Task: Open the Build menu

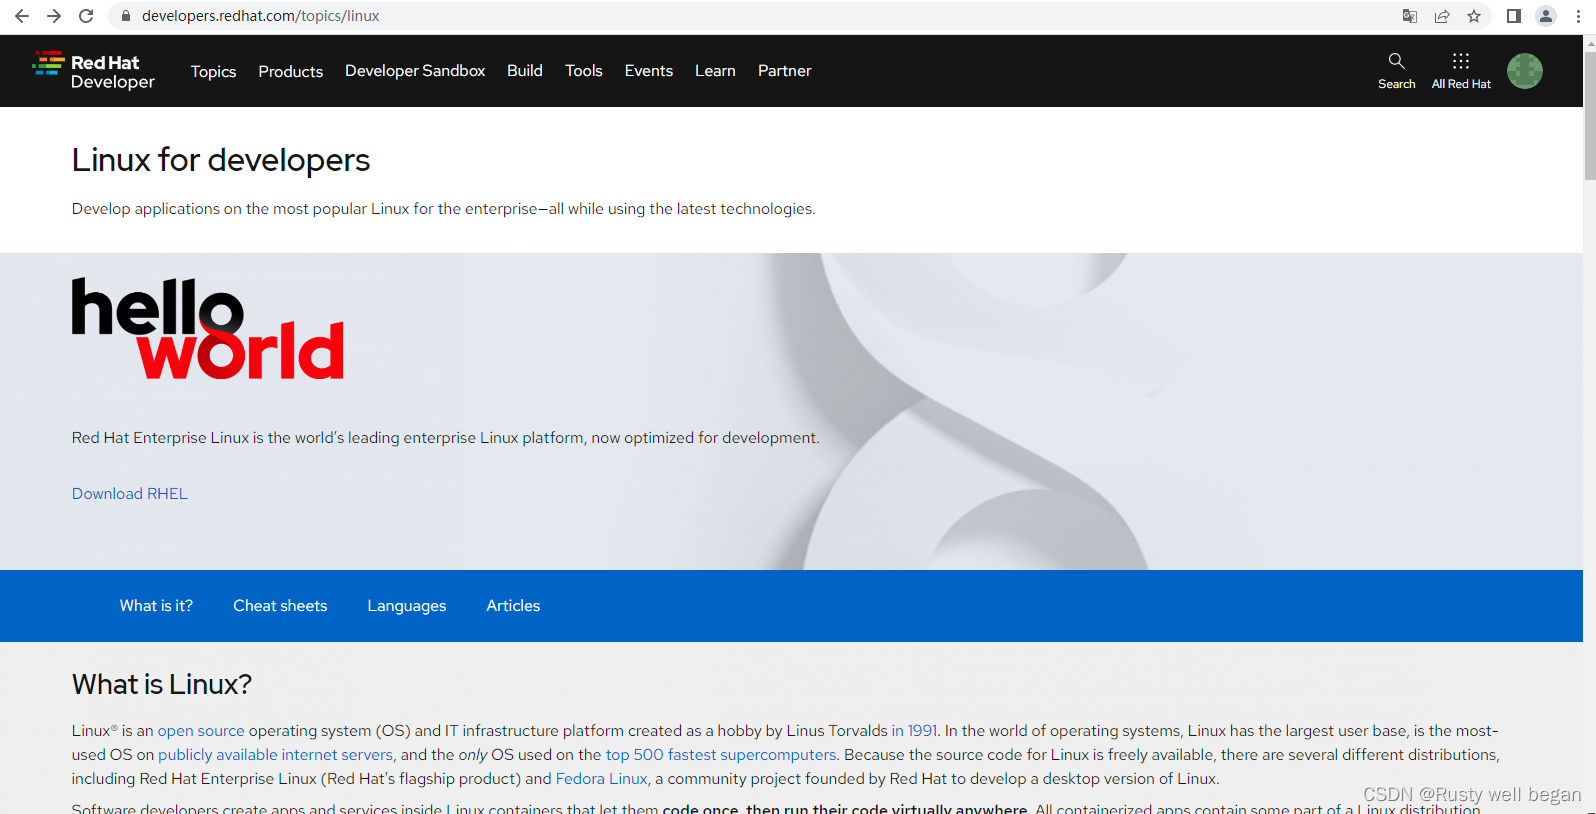Action: [x=525, y=71]
